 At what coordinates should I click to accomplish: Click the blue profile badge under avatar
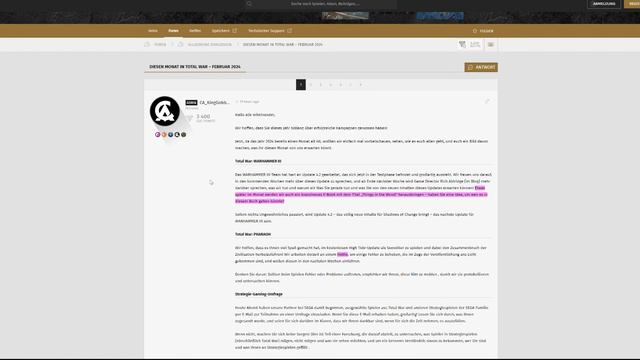171,134
